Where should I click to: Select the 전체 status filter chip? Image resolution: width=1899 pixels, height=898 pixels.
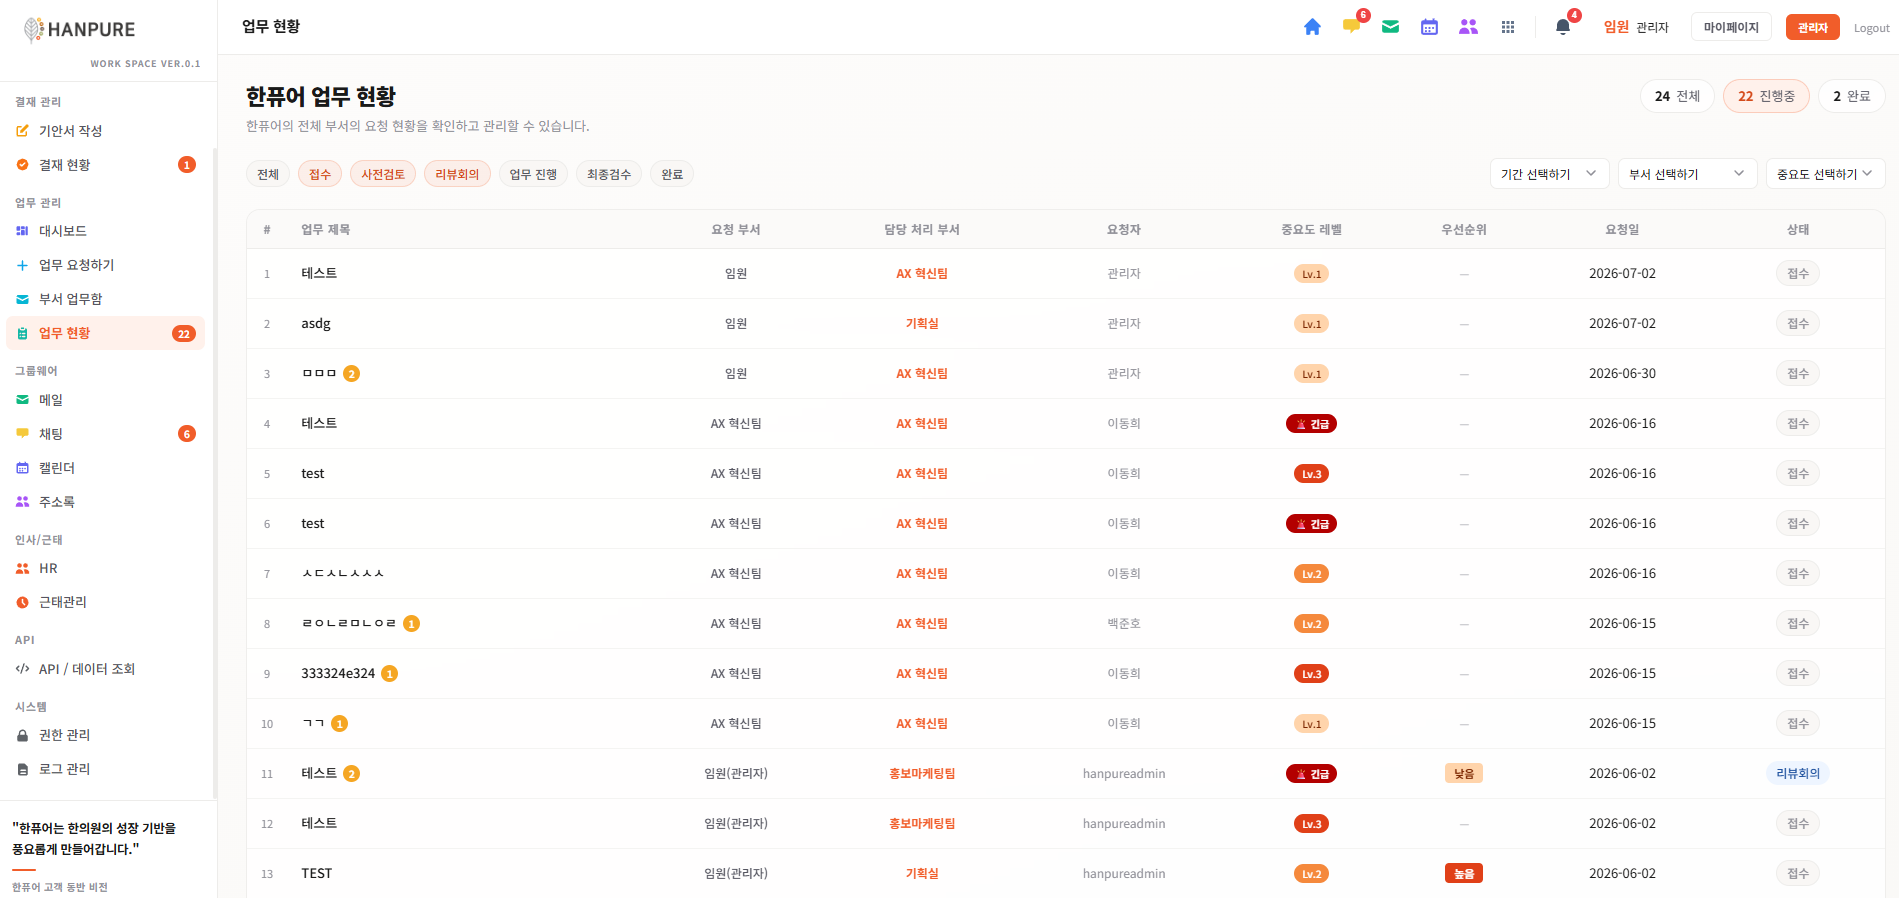pyautogui.click(x=268, y=174)
